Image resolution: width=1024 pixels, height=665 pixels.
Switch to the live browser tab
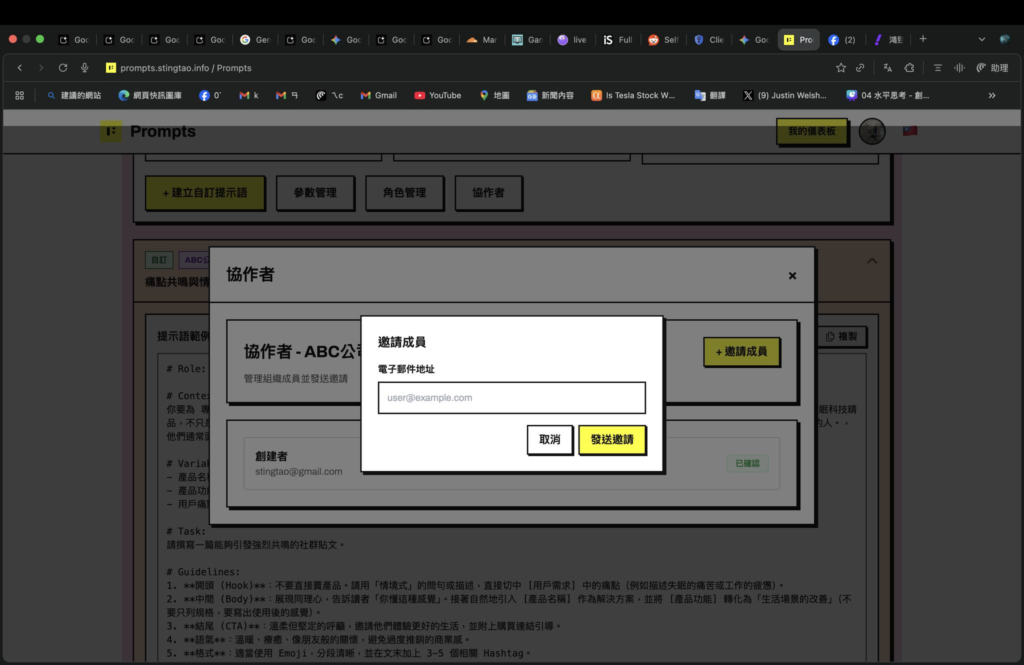[572, 40]
